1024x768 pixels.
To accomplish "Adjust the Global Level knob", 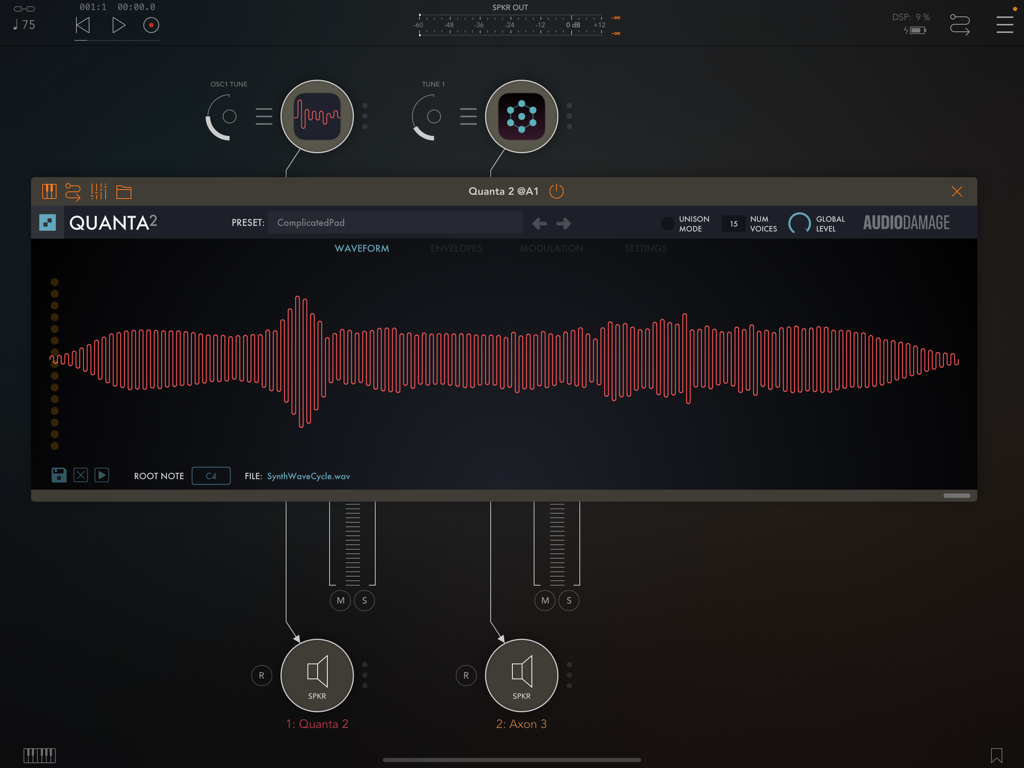I will coord(799,223).
